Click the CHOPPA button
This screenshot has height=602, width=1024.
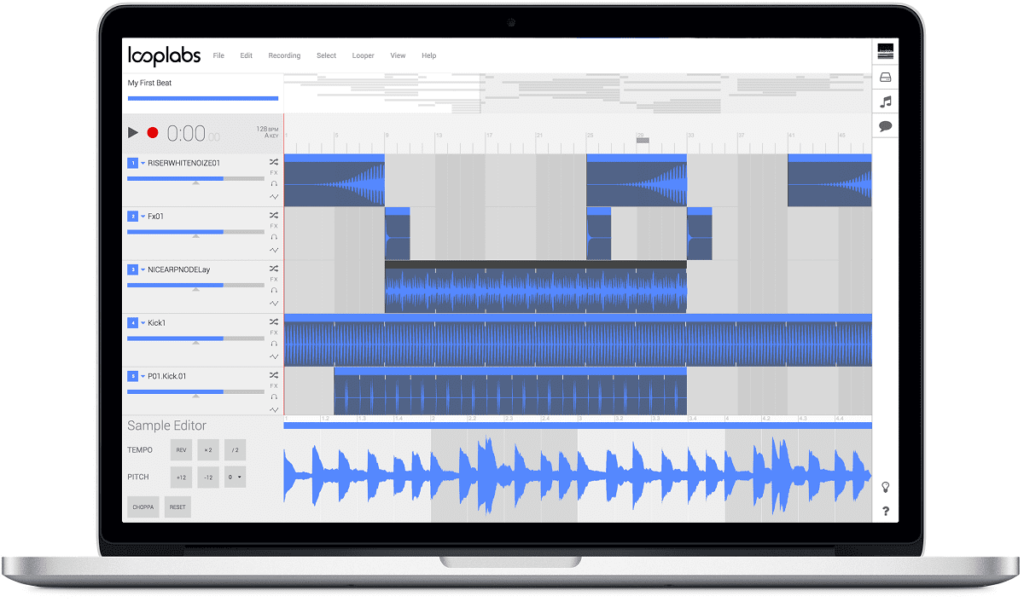(x=143, y=507)
